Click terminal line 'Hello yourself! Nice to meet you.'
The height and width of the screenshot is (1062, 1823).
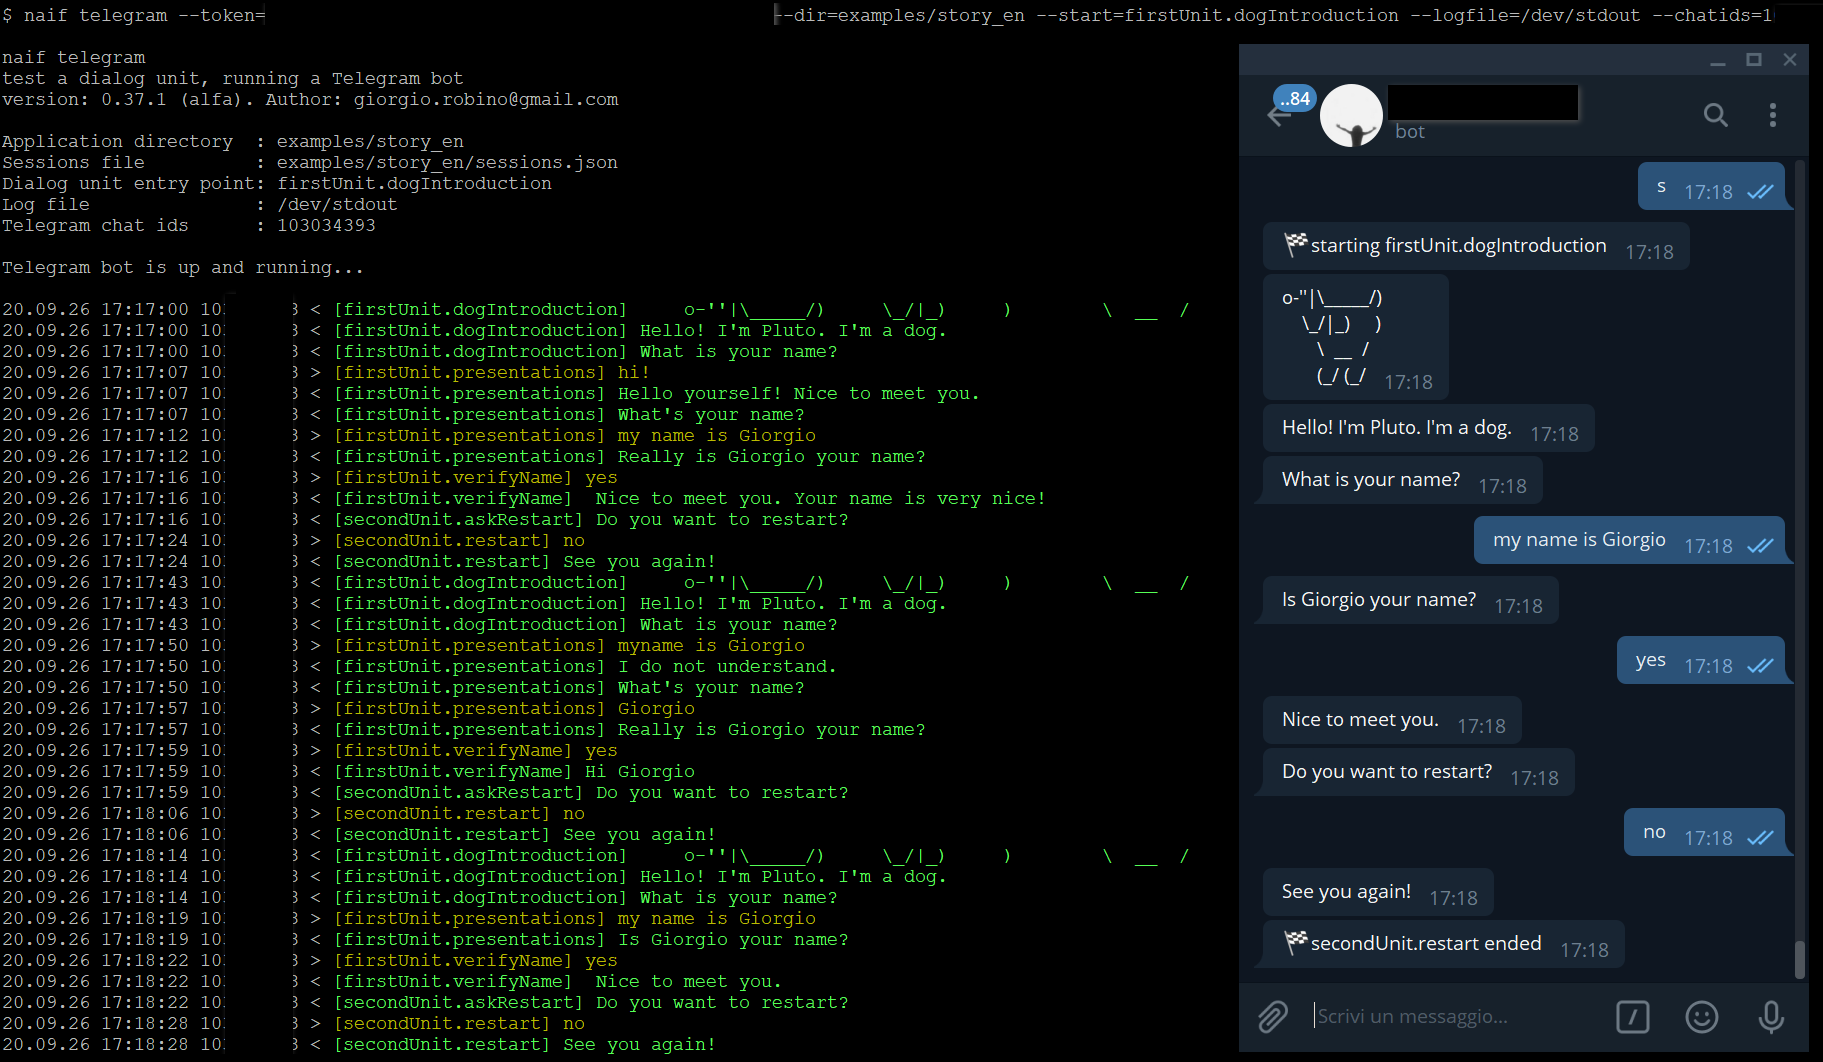coord(798,394)
